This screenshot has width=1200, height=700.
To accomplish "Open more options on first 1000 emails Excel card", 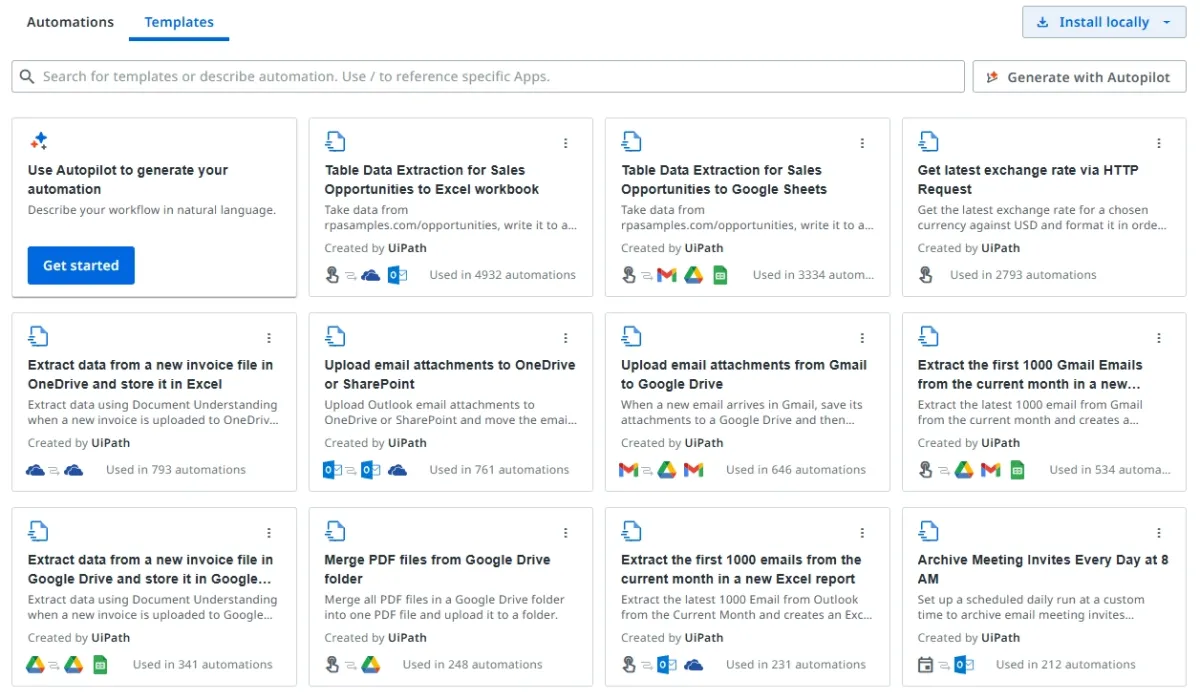I will tap(863, 533).
